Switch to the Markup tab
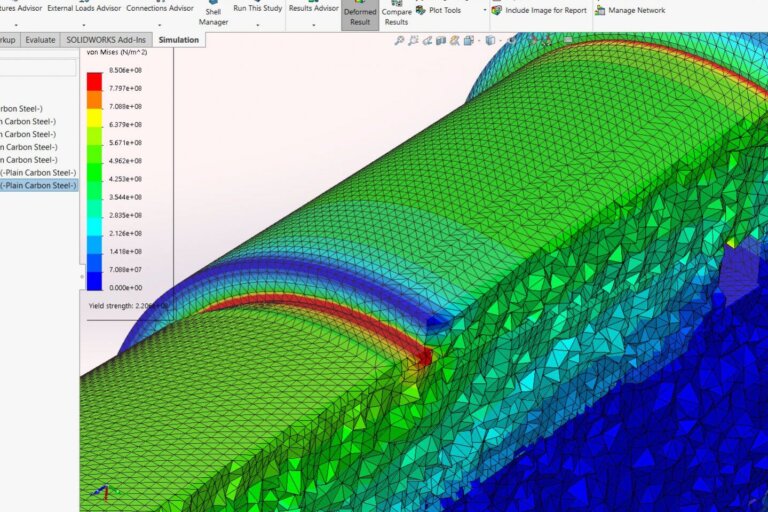768x512 pixels. pos(8,40)
